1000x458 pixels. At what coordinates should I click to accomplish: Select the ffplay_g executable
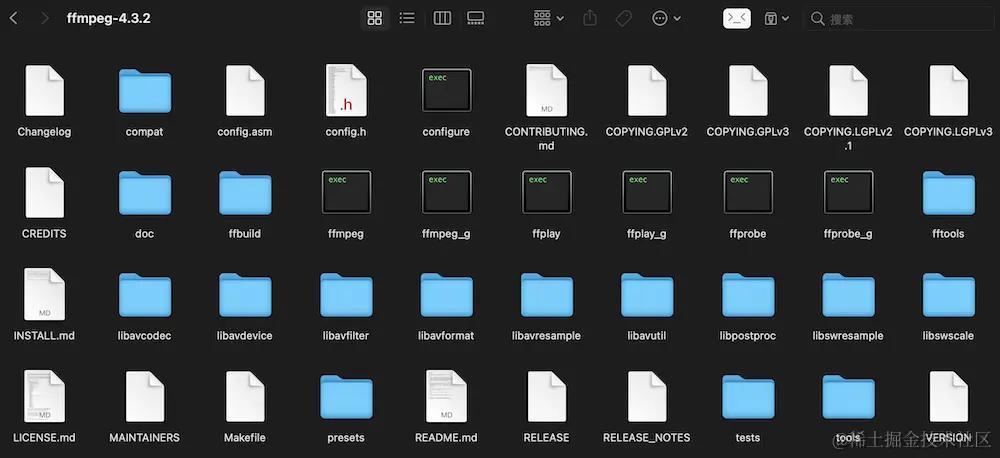[647, 192]
